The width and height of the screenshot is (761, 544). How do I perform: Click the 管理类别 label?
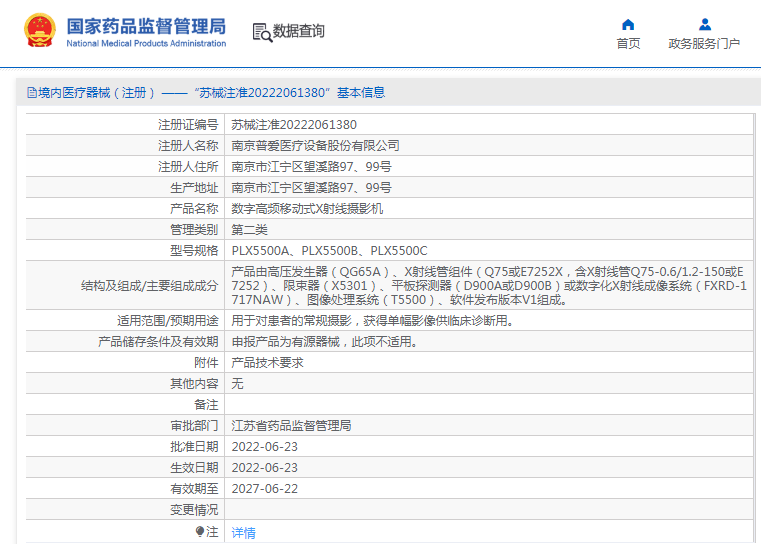194,230
